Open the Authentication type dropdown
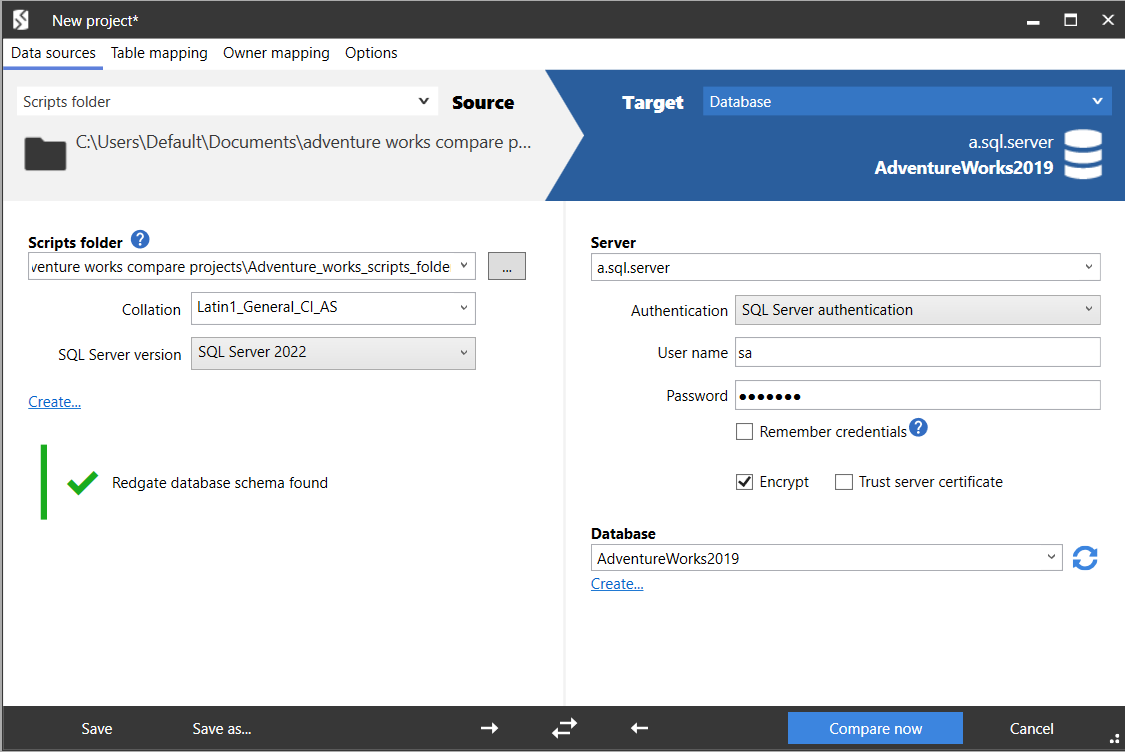Image resolution: width=1125 pixels, height=752 pixels. coord(917,310)
